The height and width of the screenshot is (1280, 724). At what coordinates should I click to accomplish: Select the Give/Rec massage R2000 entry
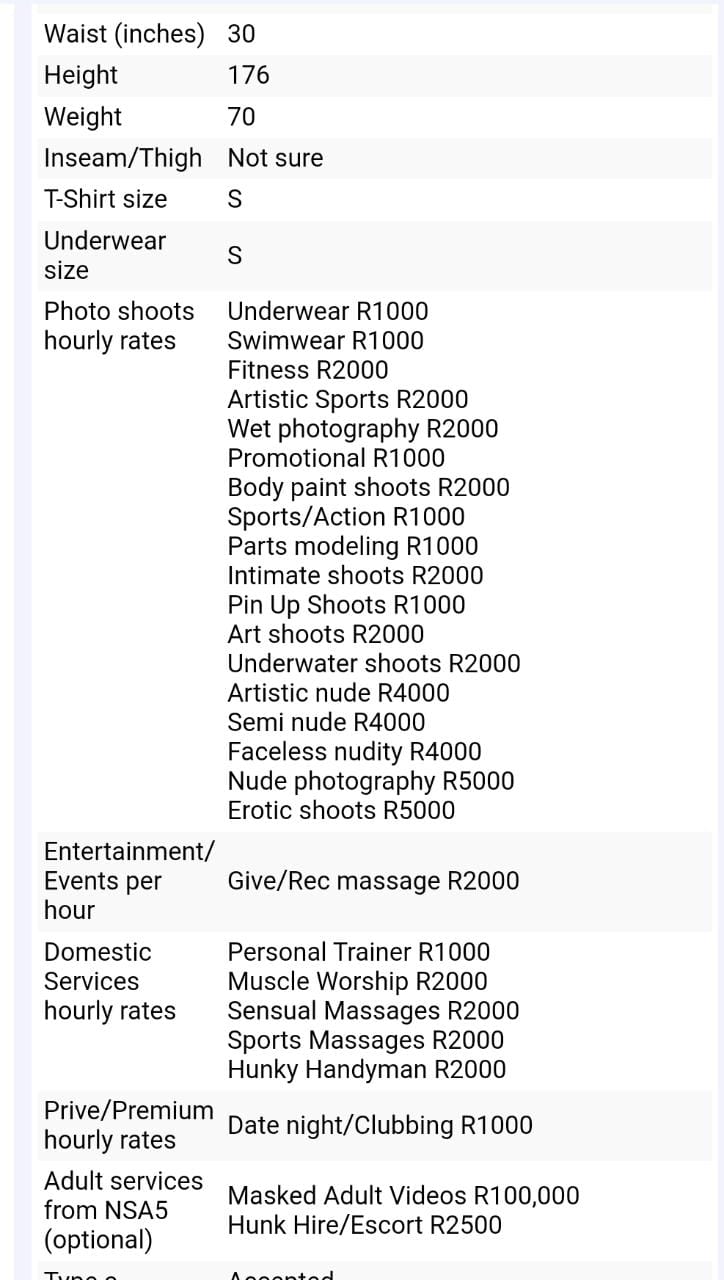(x=373, y=881)
